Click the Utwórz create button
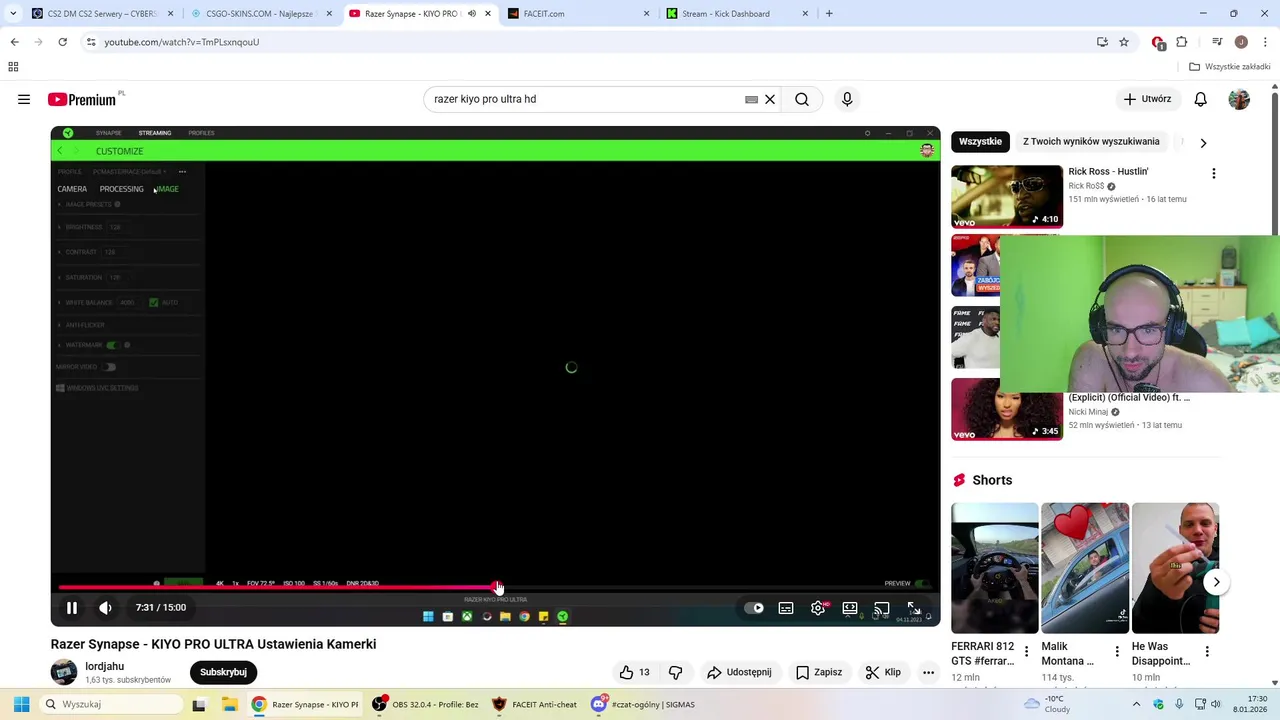The height and width of the screenshot is (720, 1280). point(1147,99)
